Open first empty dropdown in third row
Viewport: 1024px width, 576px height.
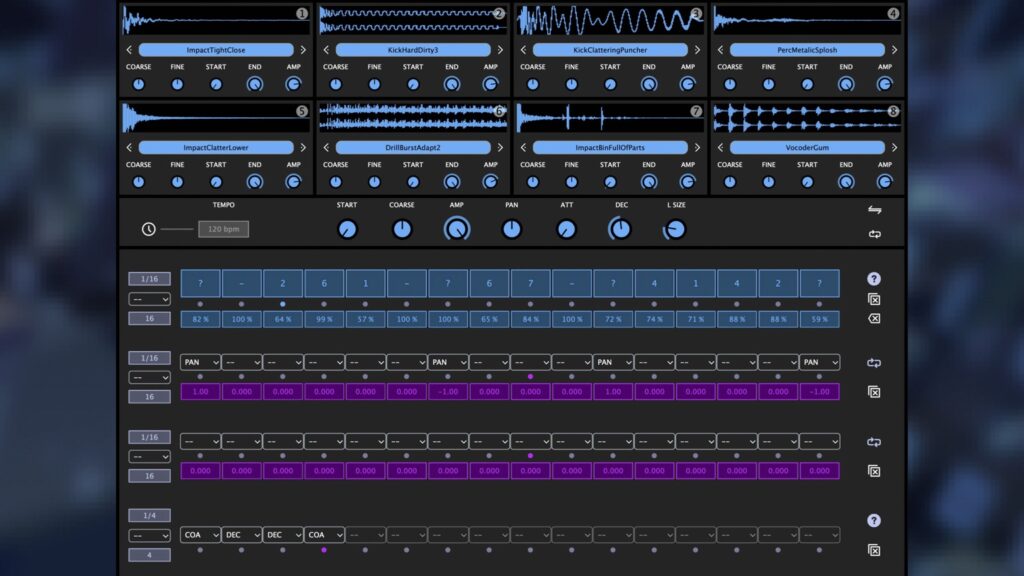click(200, 442)
